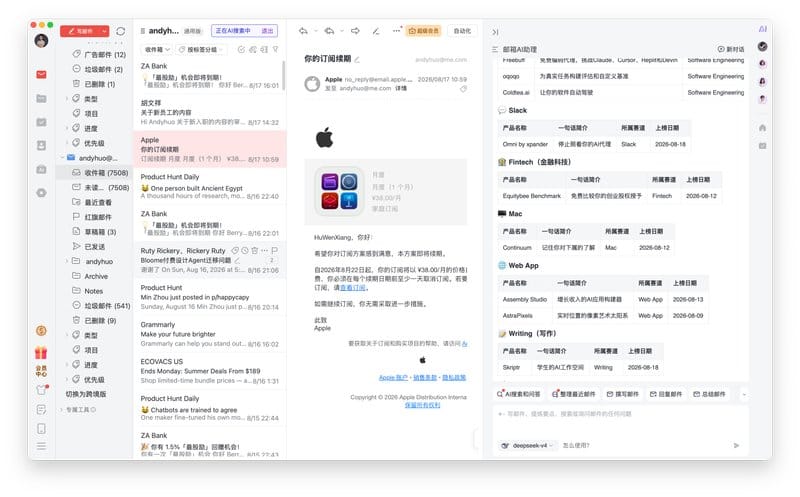The width and height of the screenshot is (800, 497).
Task: Open Grammarly mail Make your future brighter
Action: pos(210,334)
